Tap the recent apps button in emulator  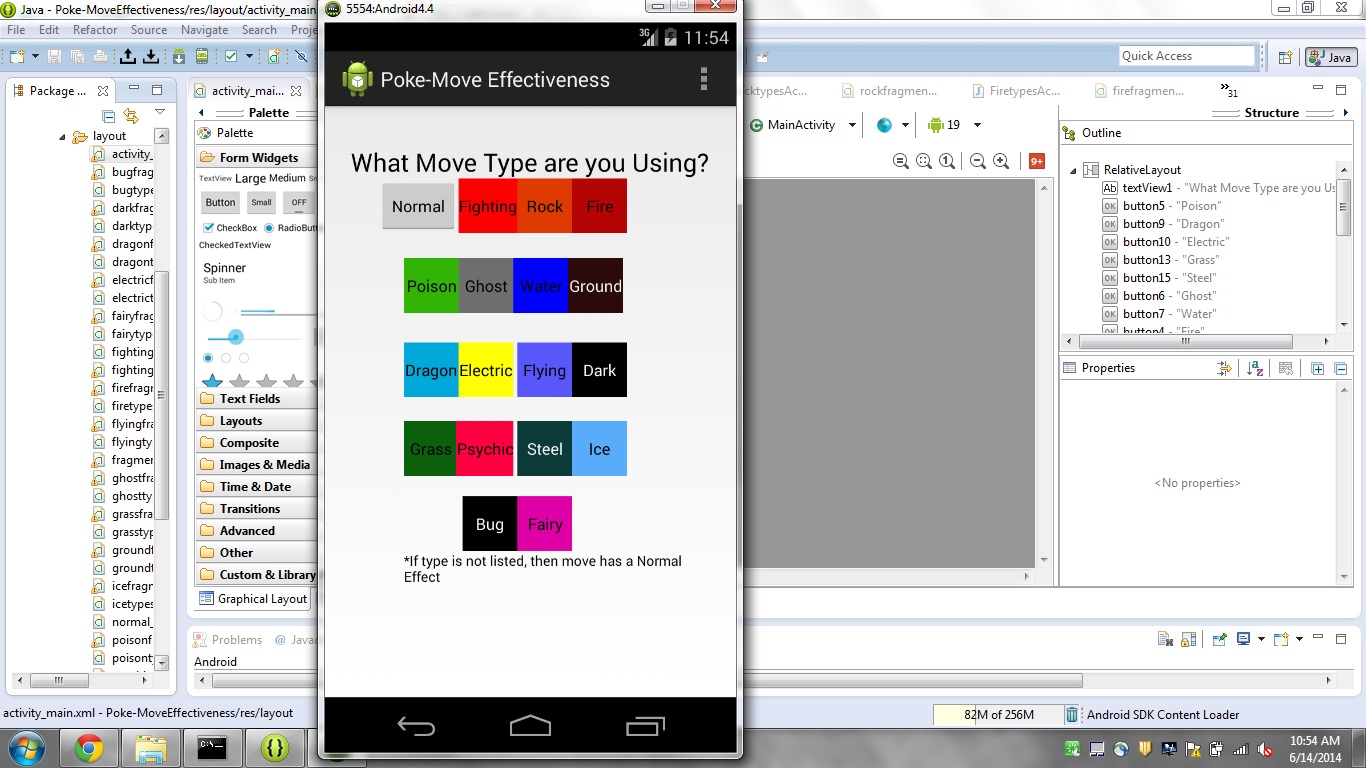point(645,726)
